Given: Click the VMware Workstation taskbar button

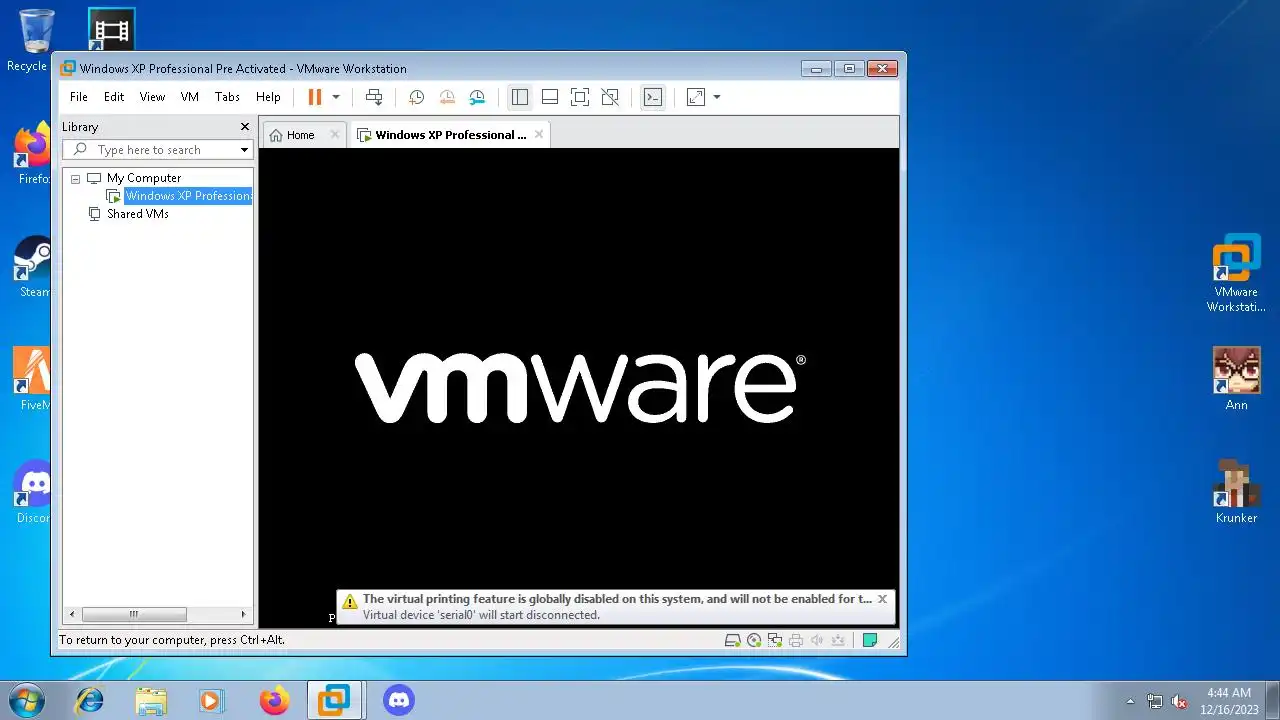Looking at the screenshot, I should [334, 700].
